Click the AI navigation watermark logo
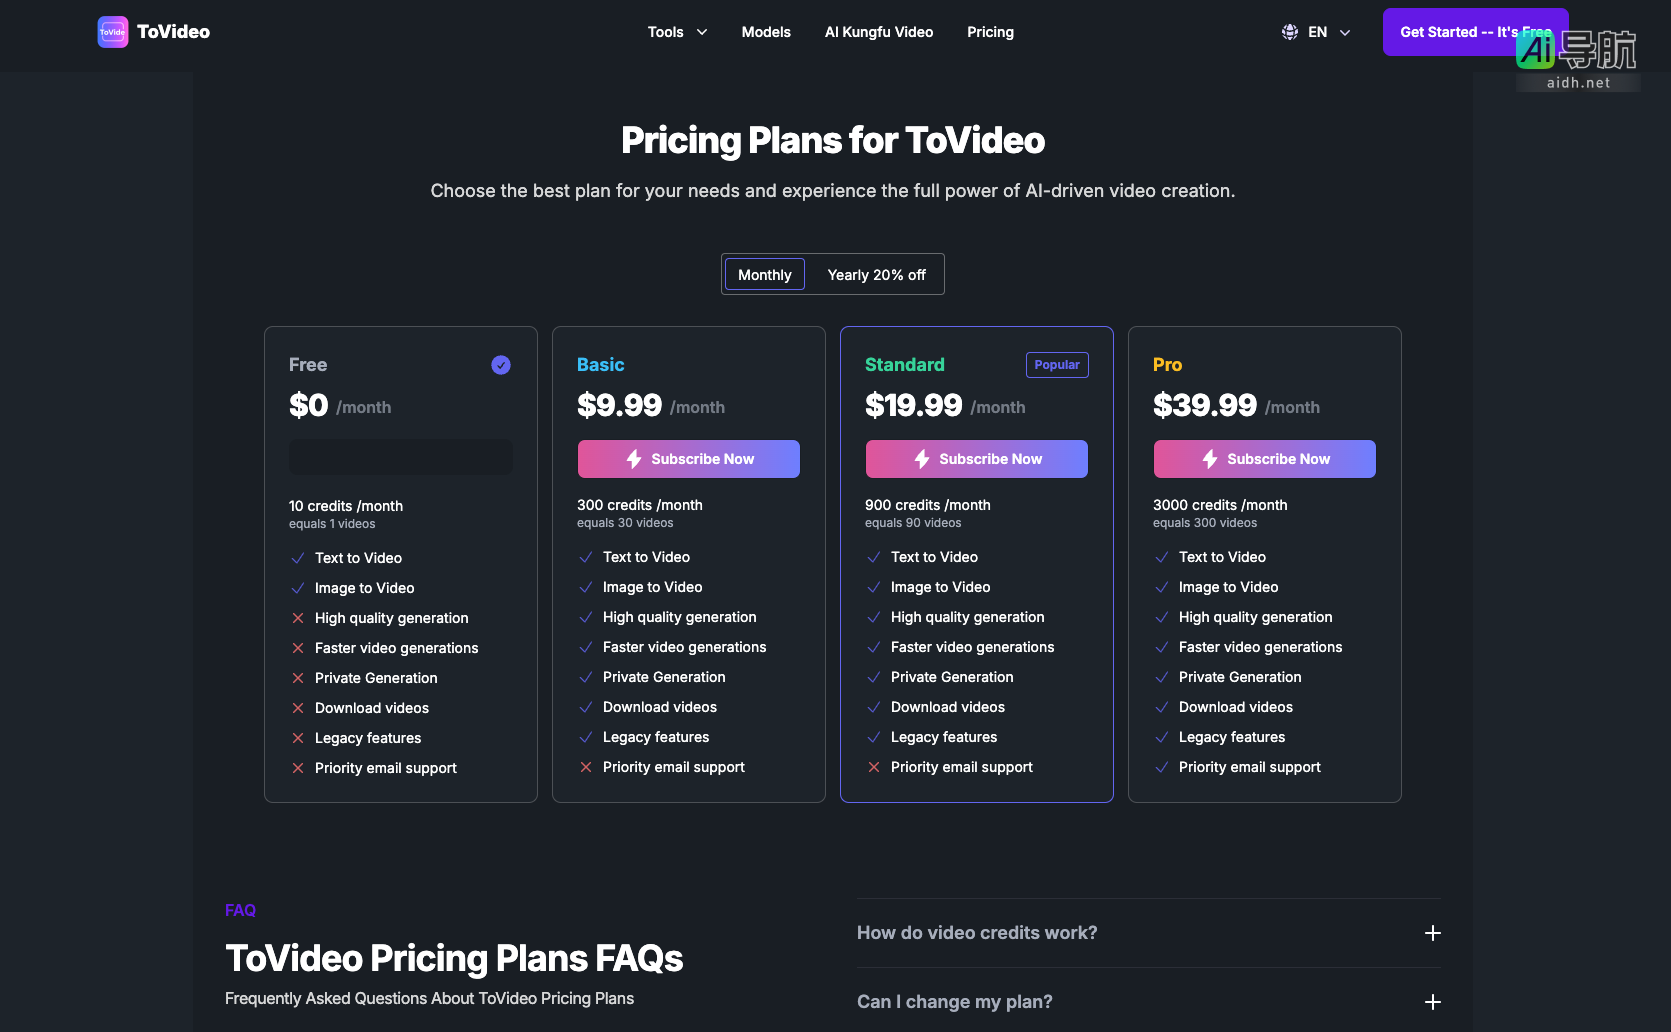The height and width of the screenshot is (1032, 1671). tap(1577, 58)
